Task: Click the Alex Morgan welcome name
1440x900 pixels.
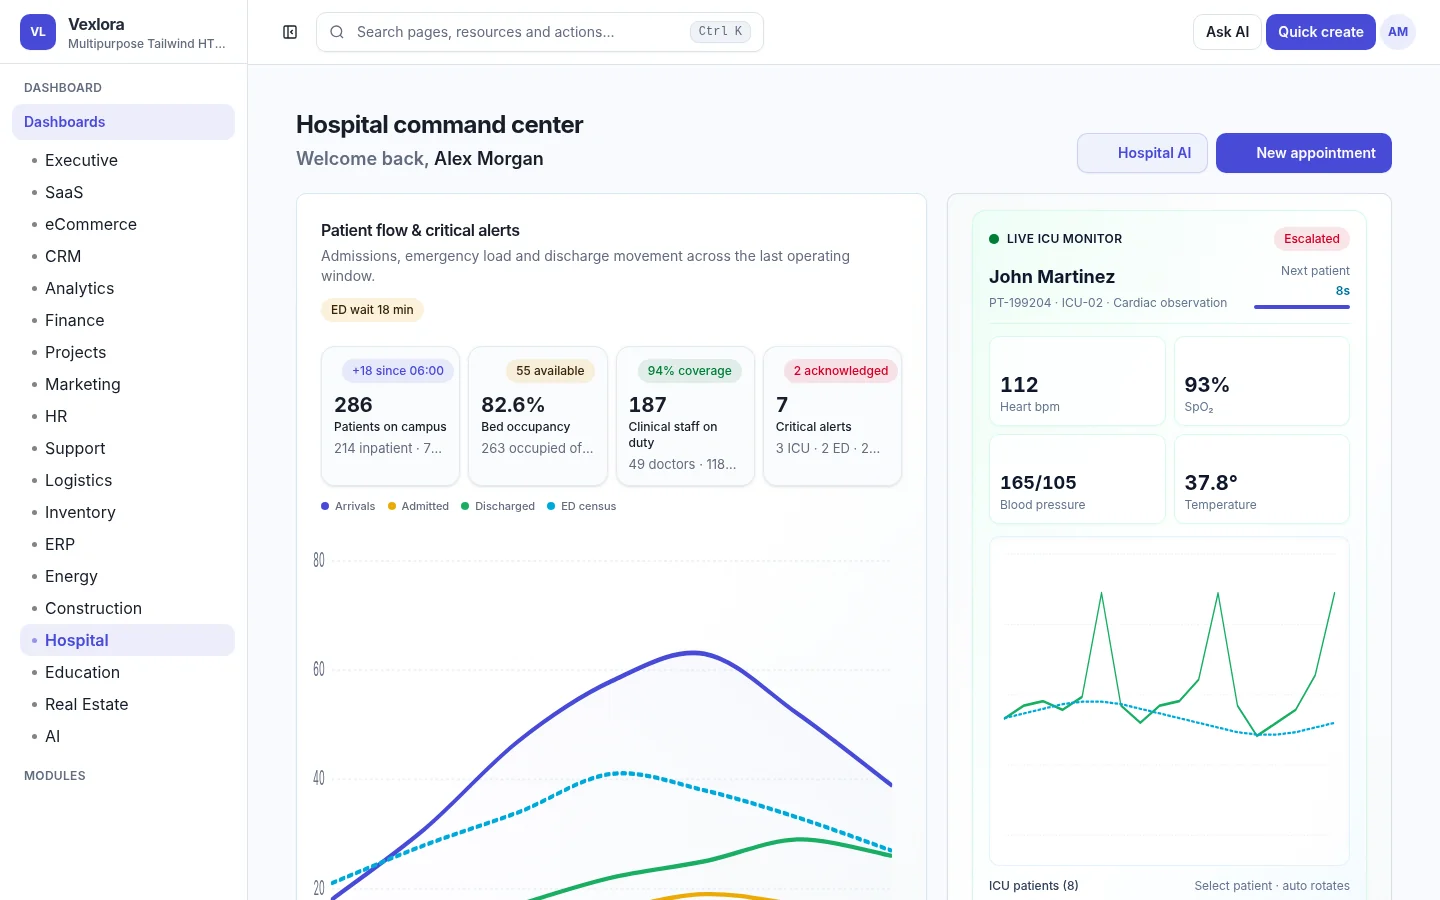Action: coord(489,159)
